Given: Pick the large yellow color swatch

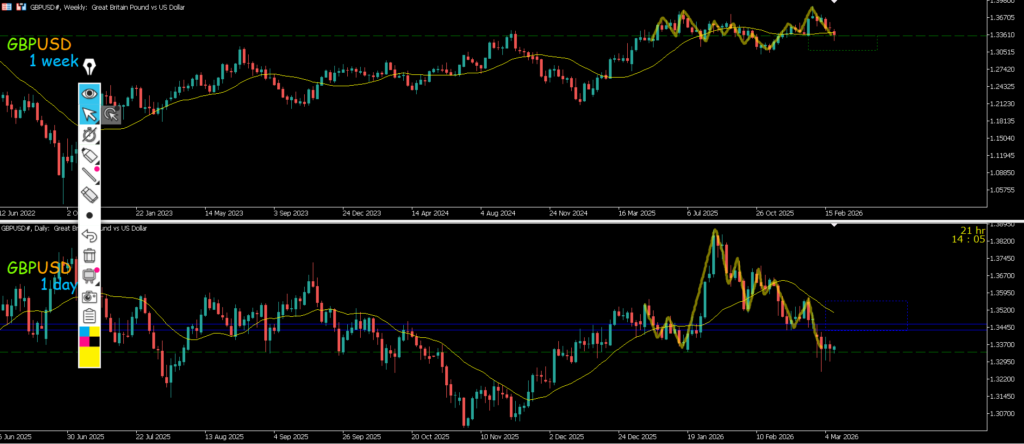Looking at the screenshot, I should pyautogui.click(x=89, y=355).
